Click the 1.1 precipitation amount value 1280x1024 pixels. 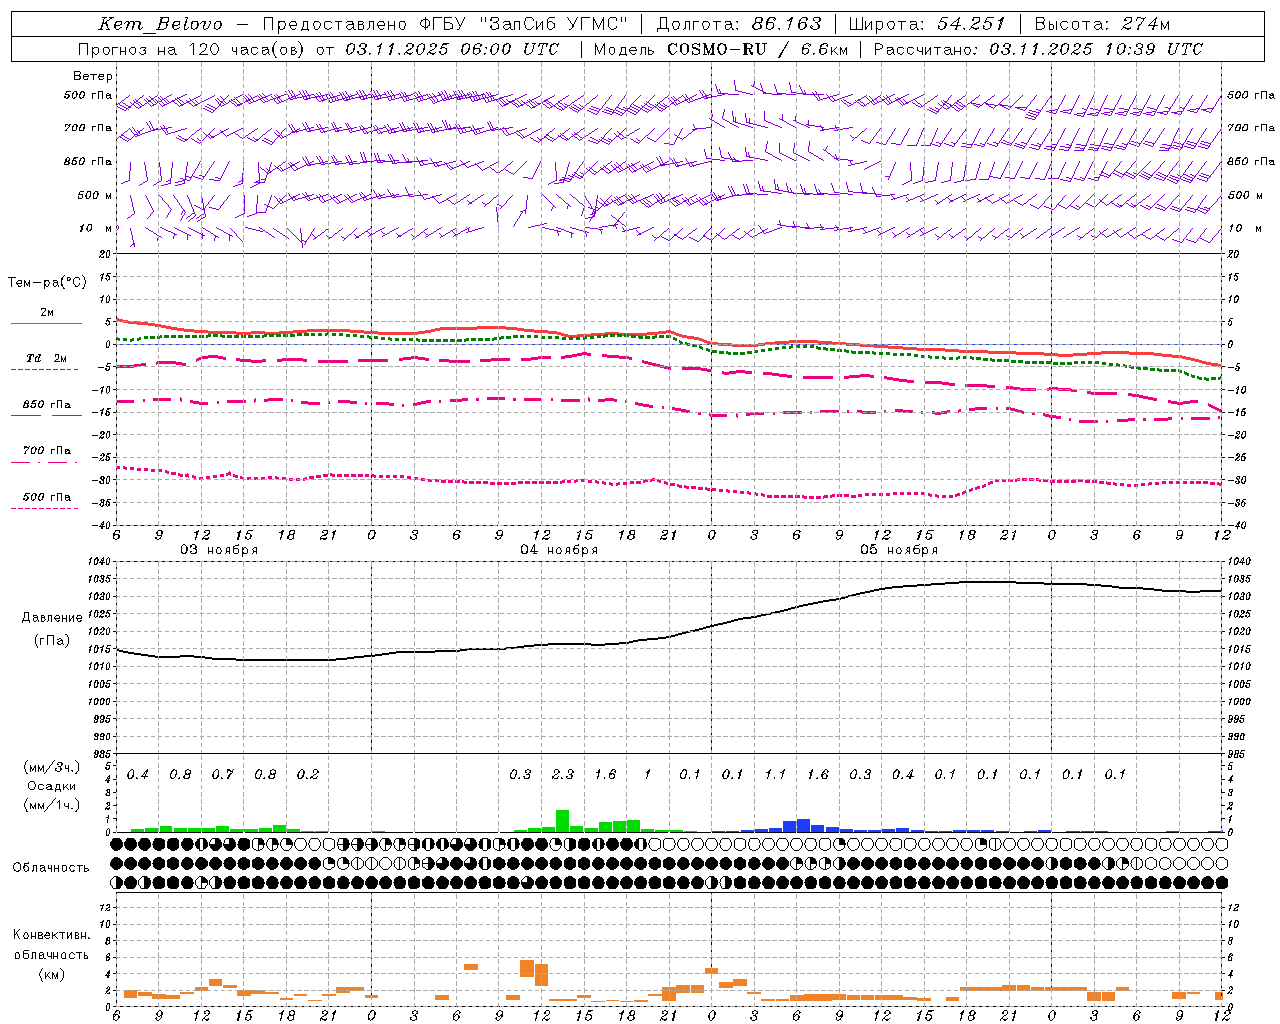[x=775, y=774]
